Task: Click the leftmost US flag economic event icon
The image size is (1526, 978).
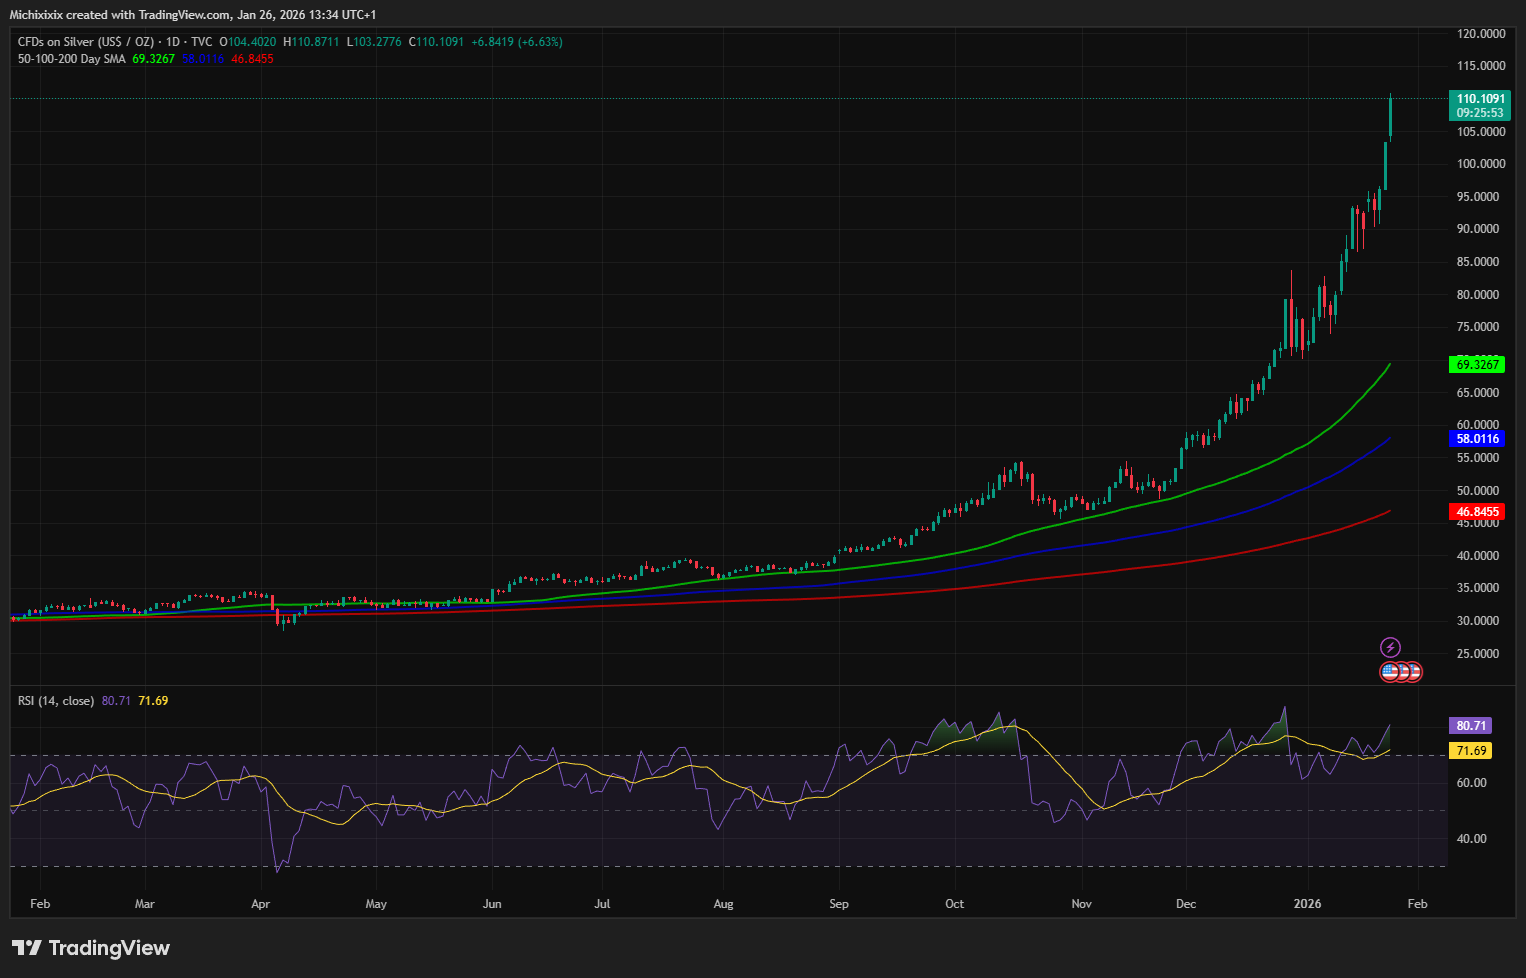Action: pyautogui.click(x=1389, y=672)
